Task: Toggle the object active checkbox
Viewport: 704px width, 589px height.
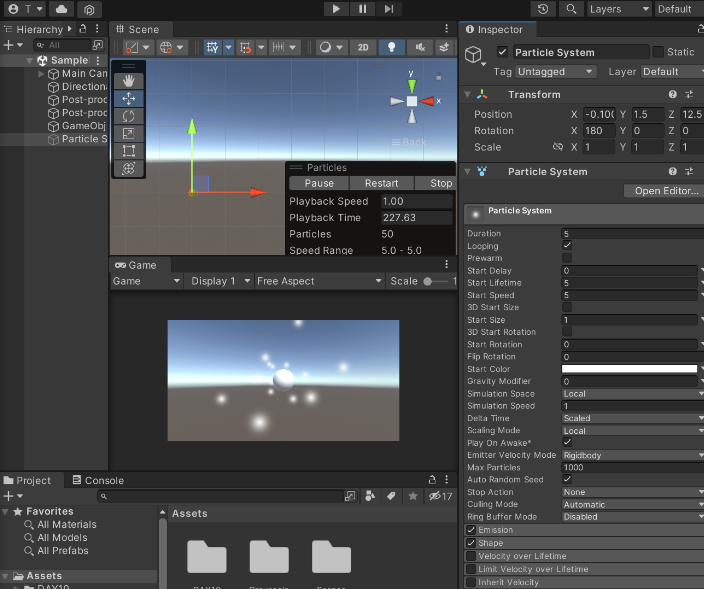Action: click(x=502, y=52)
